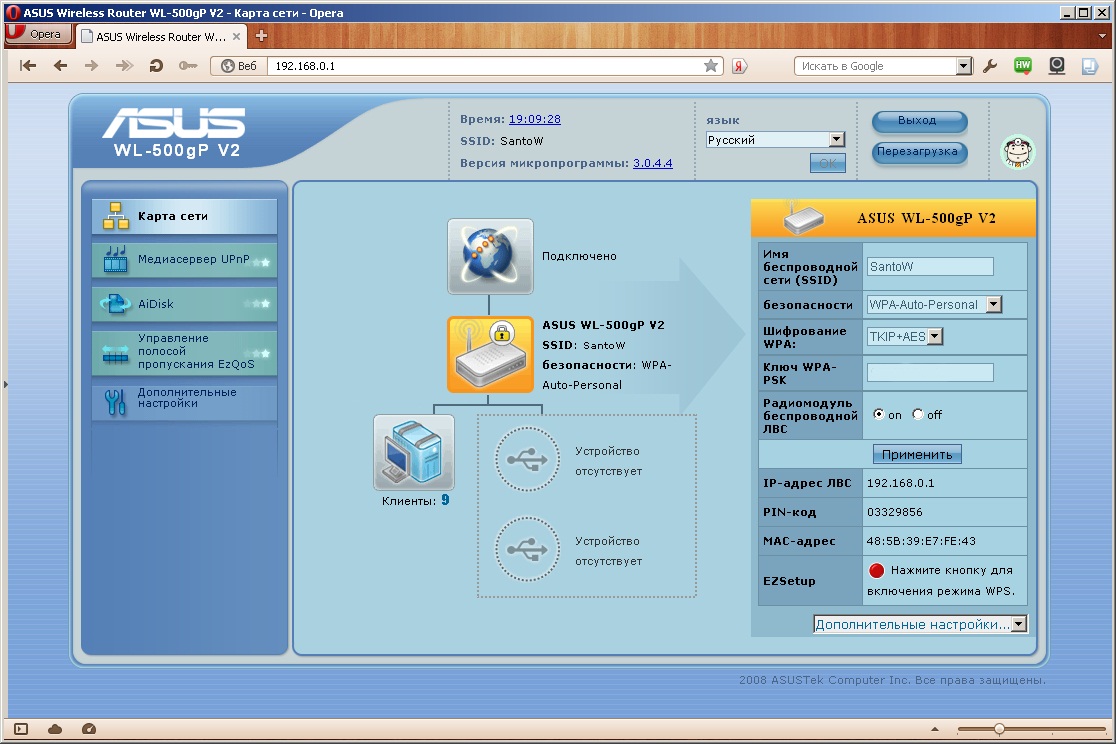Click the bookmark star in address bar

point(710,66)
